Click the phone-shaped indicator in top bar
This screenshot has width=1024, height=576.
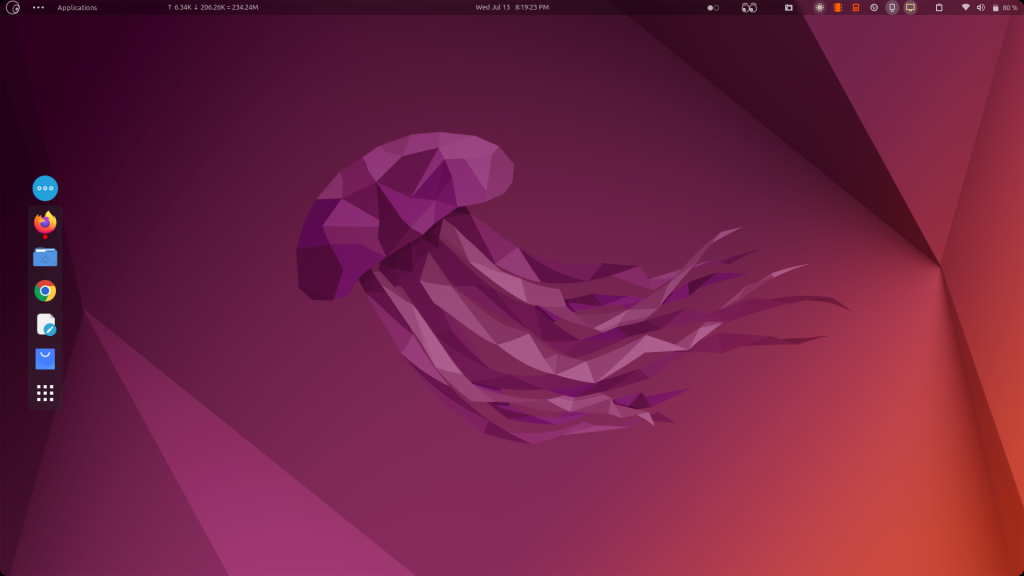point(890,8)
